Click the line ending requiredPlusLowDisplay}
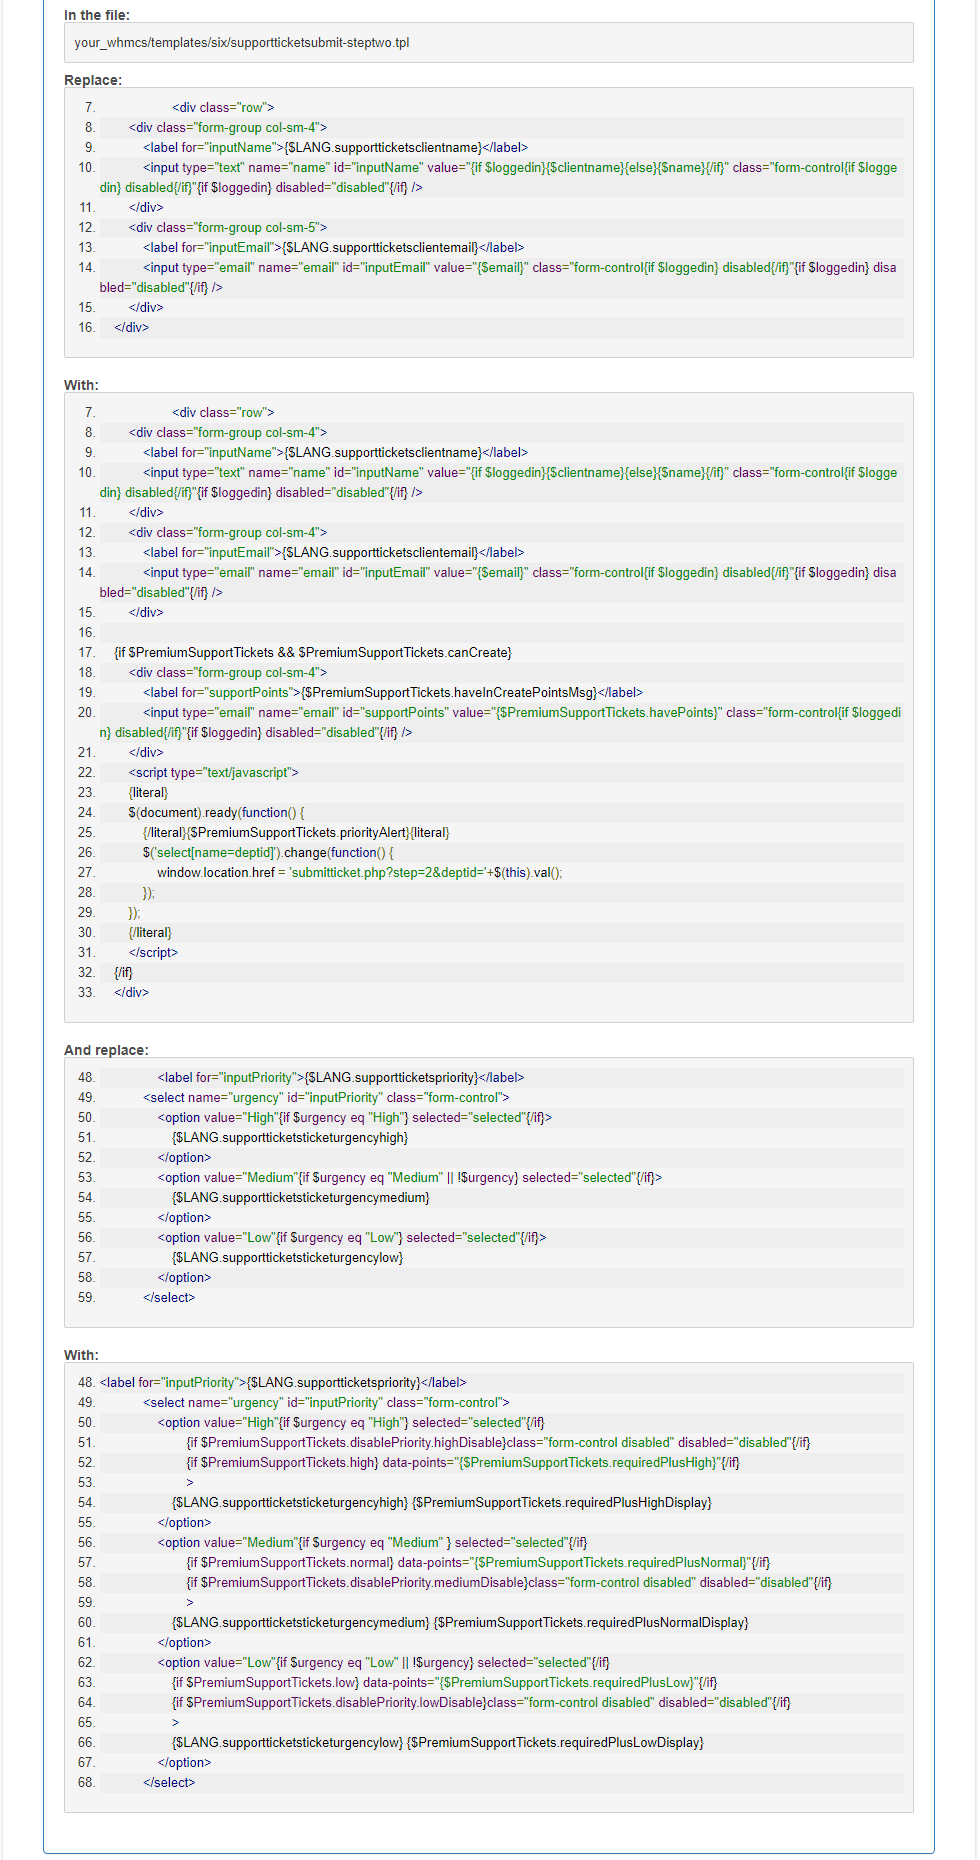Screen dimensions: 980x1860 pos(438,1742)
